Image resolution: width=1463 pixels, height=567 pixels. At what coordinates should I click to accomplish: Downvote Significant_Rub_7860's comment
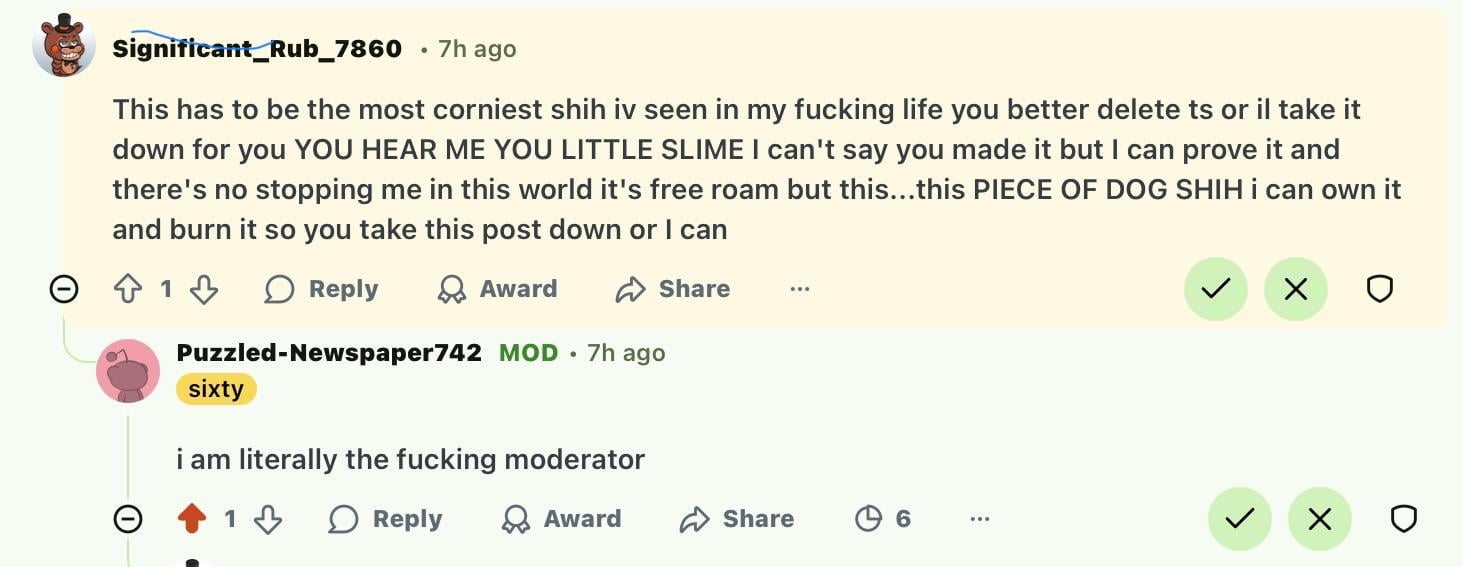204,290
